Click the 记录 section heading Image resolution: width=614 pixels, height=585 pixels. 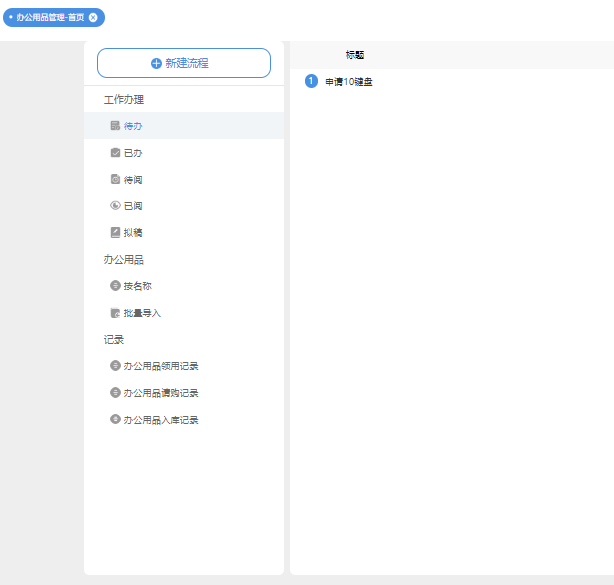[114, 339]
